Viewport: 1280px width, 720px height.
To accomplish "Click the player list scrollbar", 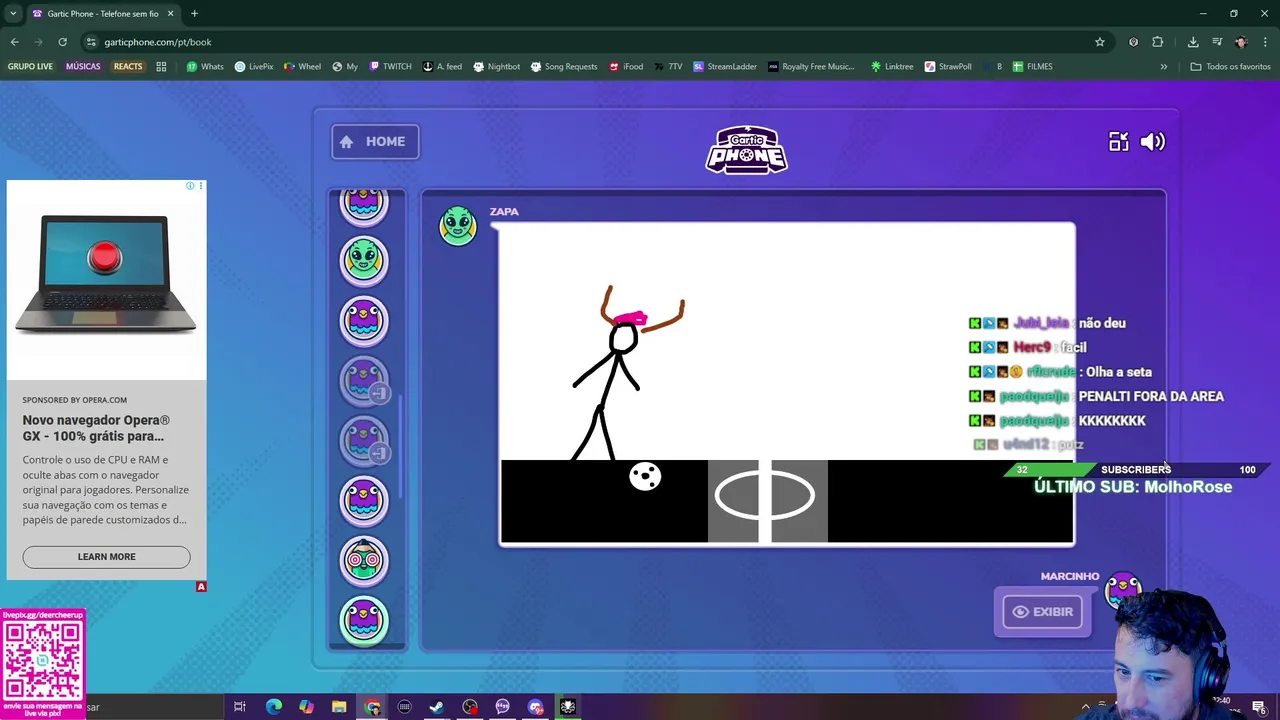I will coord(400,445).
